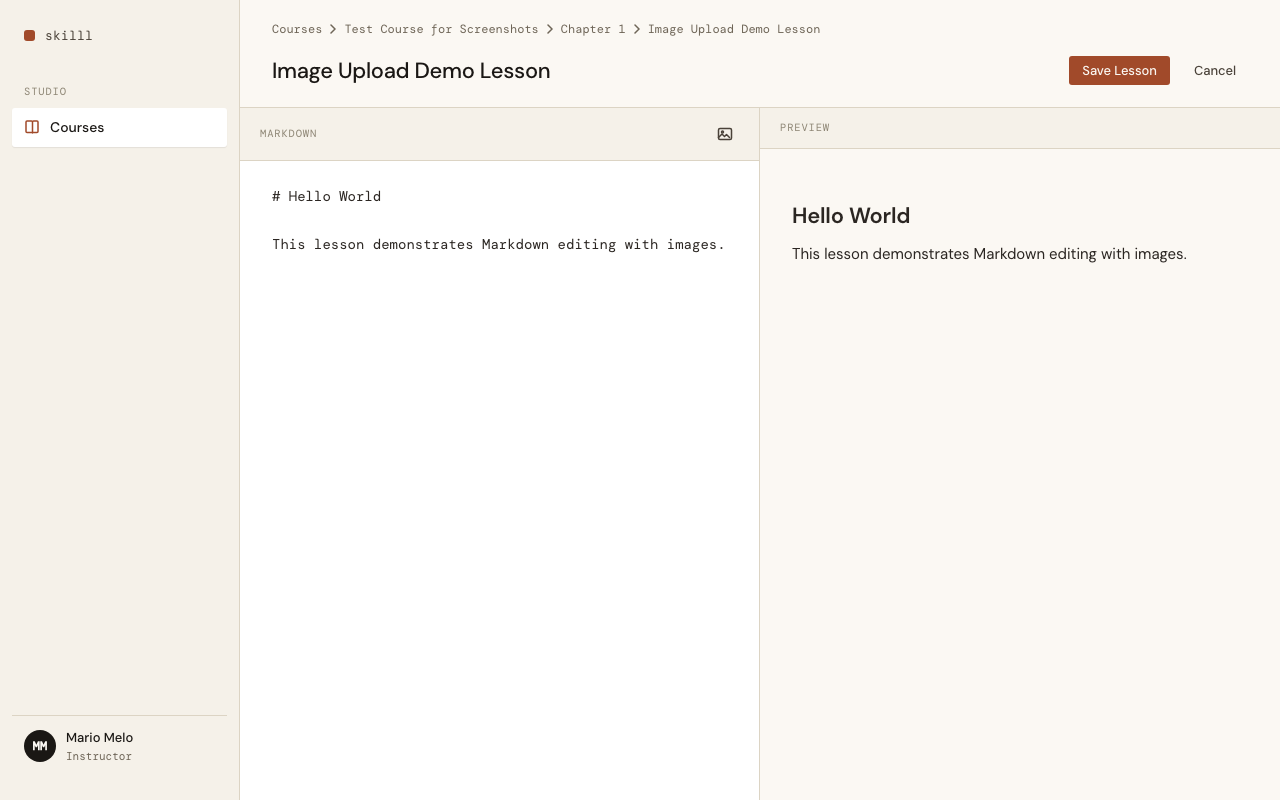Save the lesson with Save Lesson button
The height and width of the screenshot is (800, 1280).
[x=1119, y=70]
